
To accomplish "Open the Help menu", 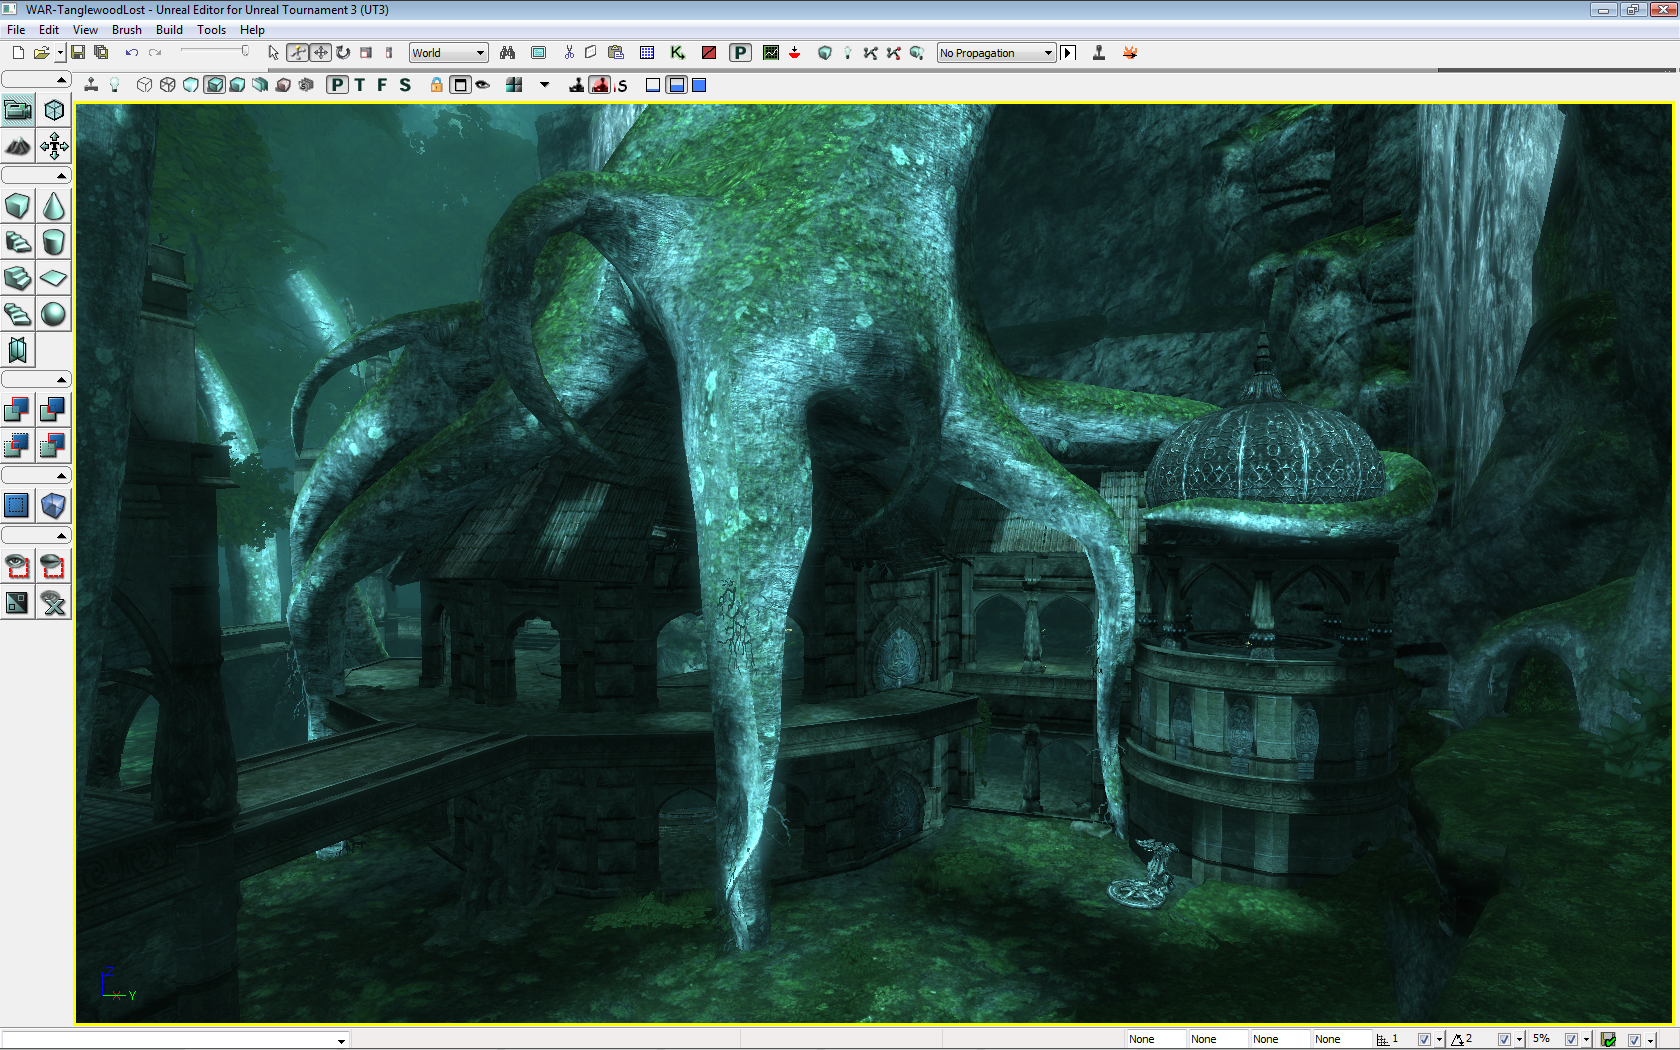I will (x=252, y=30).
